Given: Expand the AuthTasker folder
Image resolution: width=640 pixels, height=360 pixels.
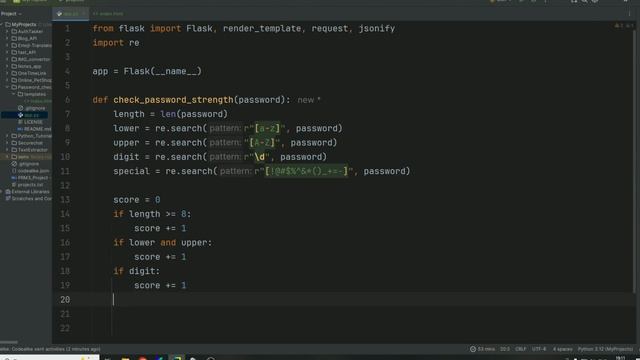Looking at the screenshot, I should tap(7, 31).
